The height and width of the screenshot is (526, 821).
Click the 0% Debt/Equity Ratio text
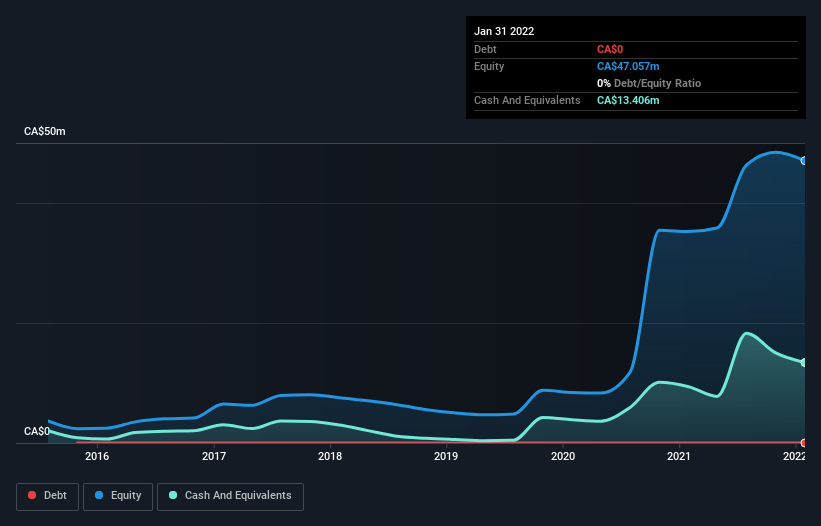[649, 83]
